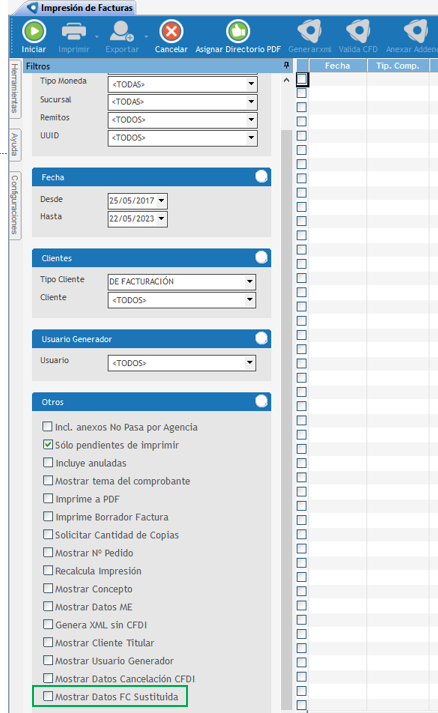The height and width of the screenshot is (713, 438).
Task: Open Exportar dropdown arrow in toolbar
Action: [146, 36]
